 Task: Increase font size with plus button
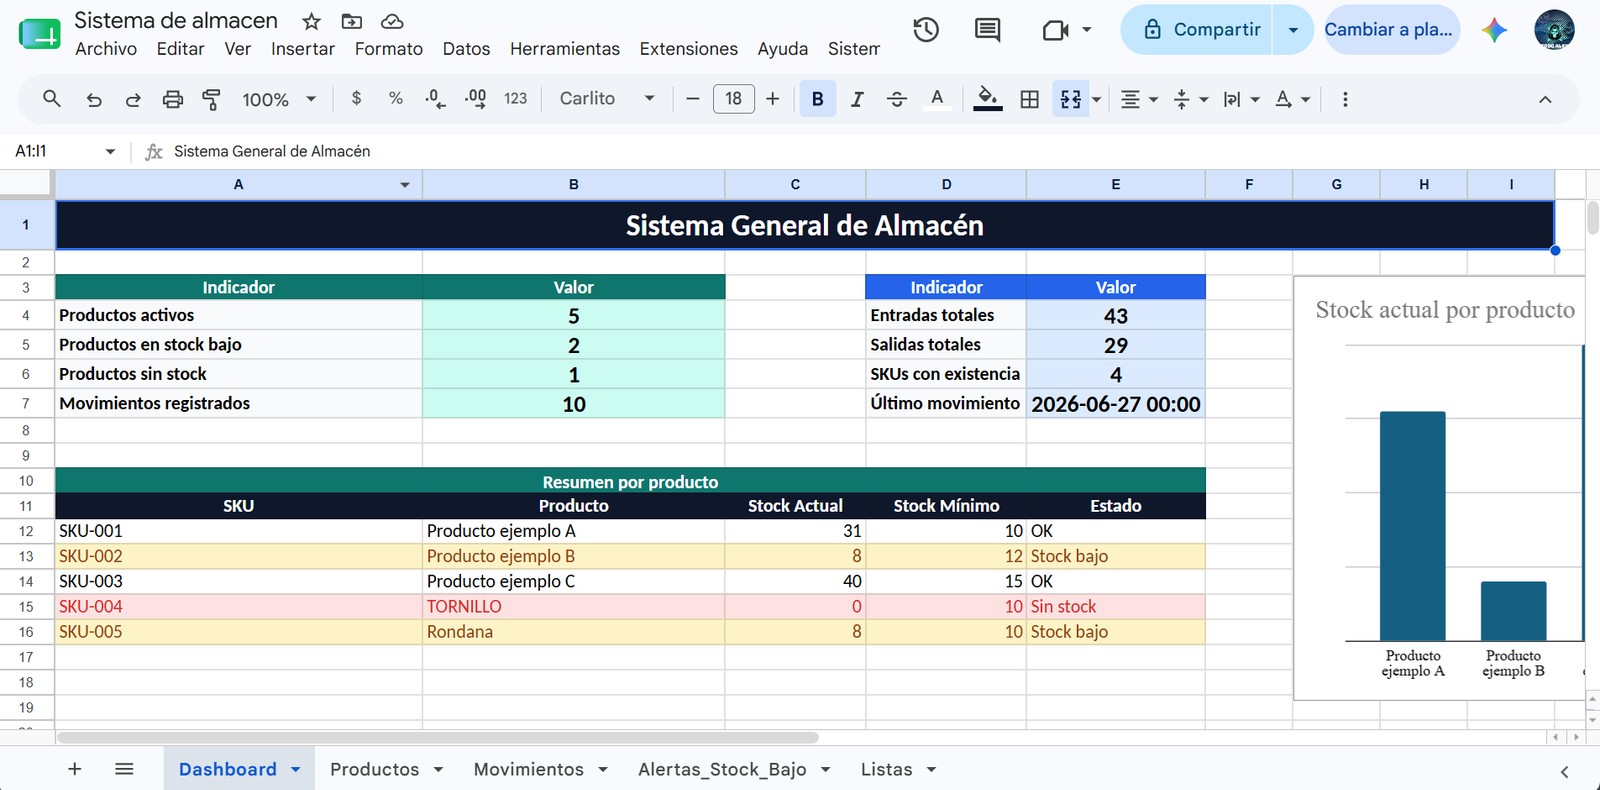(x=772, y=98)
